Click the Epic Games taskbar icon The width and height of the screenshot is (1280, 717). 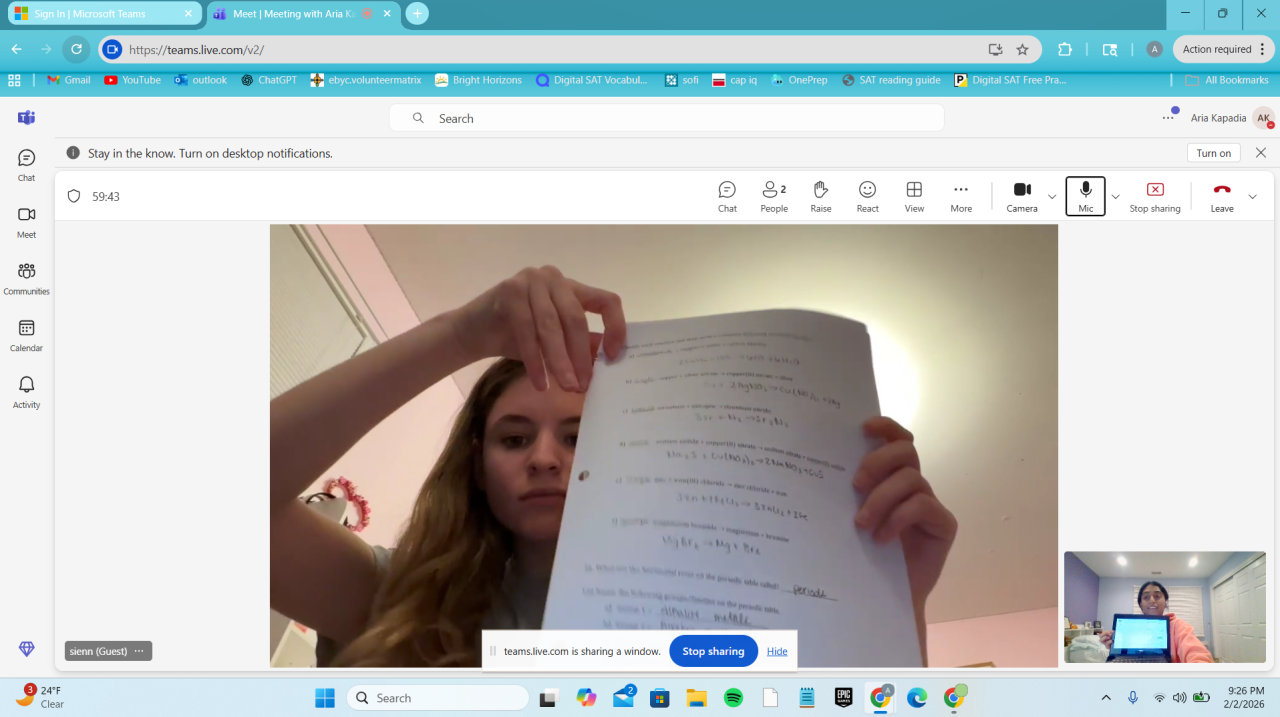(844, 698)
